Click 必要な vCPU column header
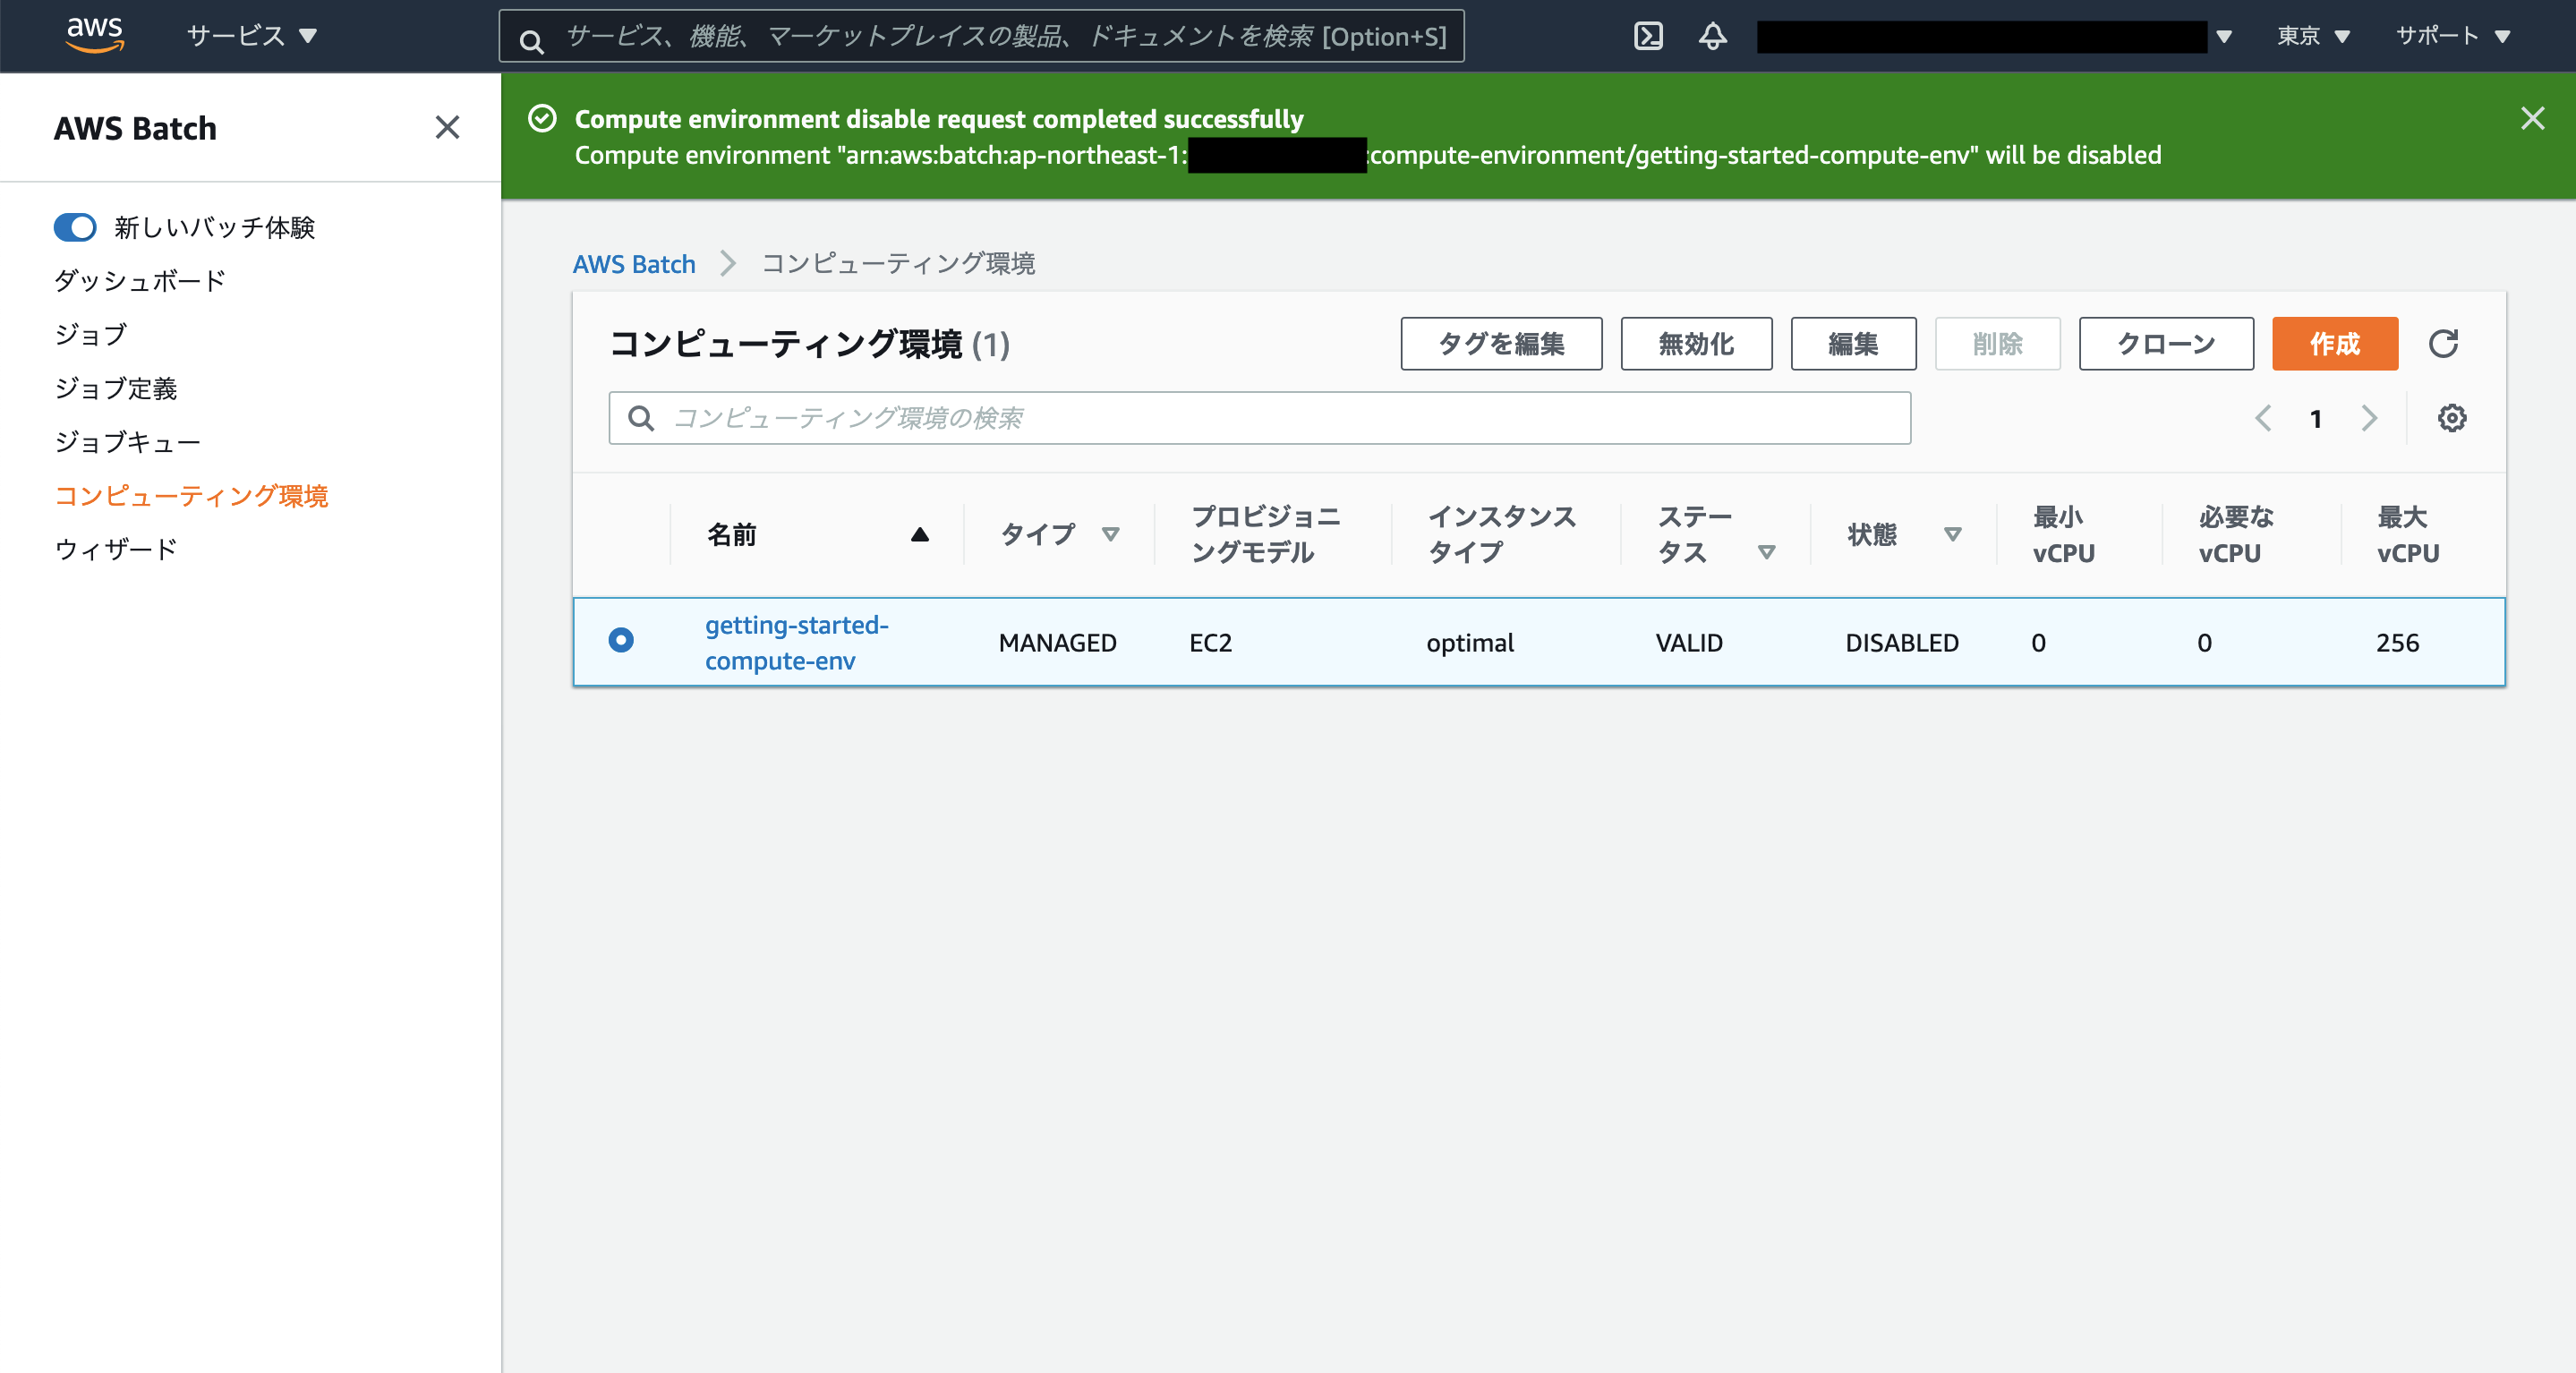 coord(2236,535)
